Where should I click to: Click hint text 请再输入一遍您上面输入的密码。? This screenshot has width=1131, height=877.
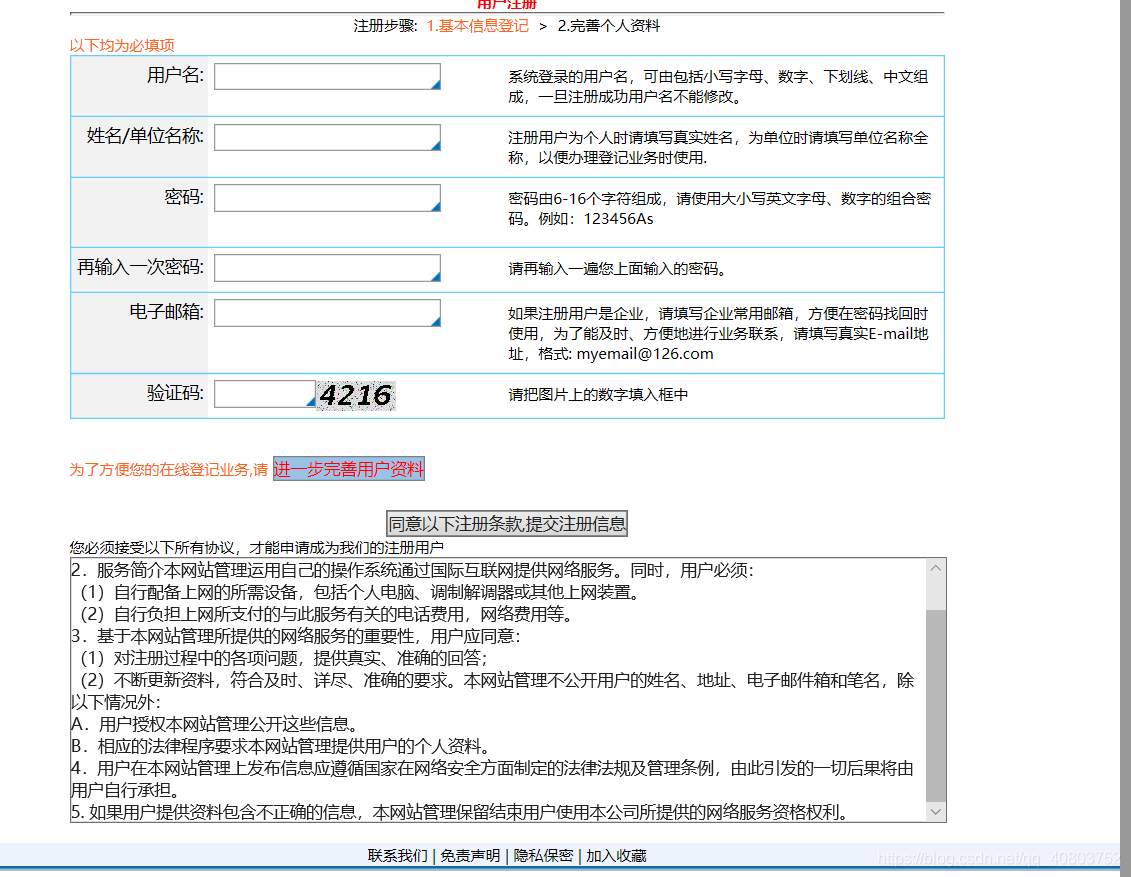620,268
